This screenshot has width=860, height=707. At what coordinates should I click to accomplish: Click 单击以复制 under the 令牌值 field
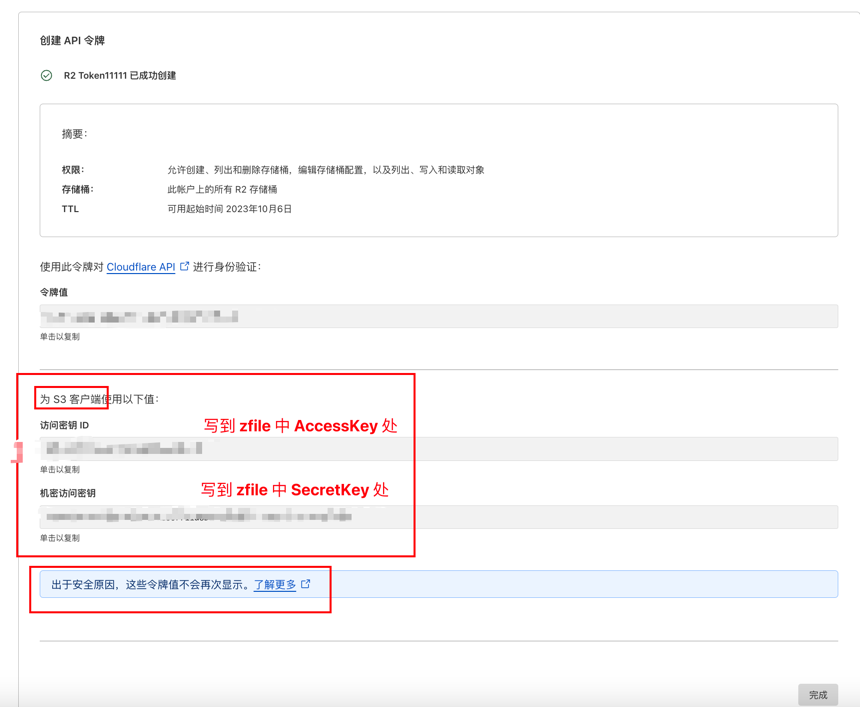coord(60,337)
